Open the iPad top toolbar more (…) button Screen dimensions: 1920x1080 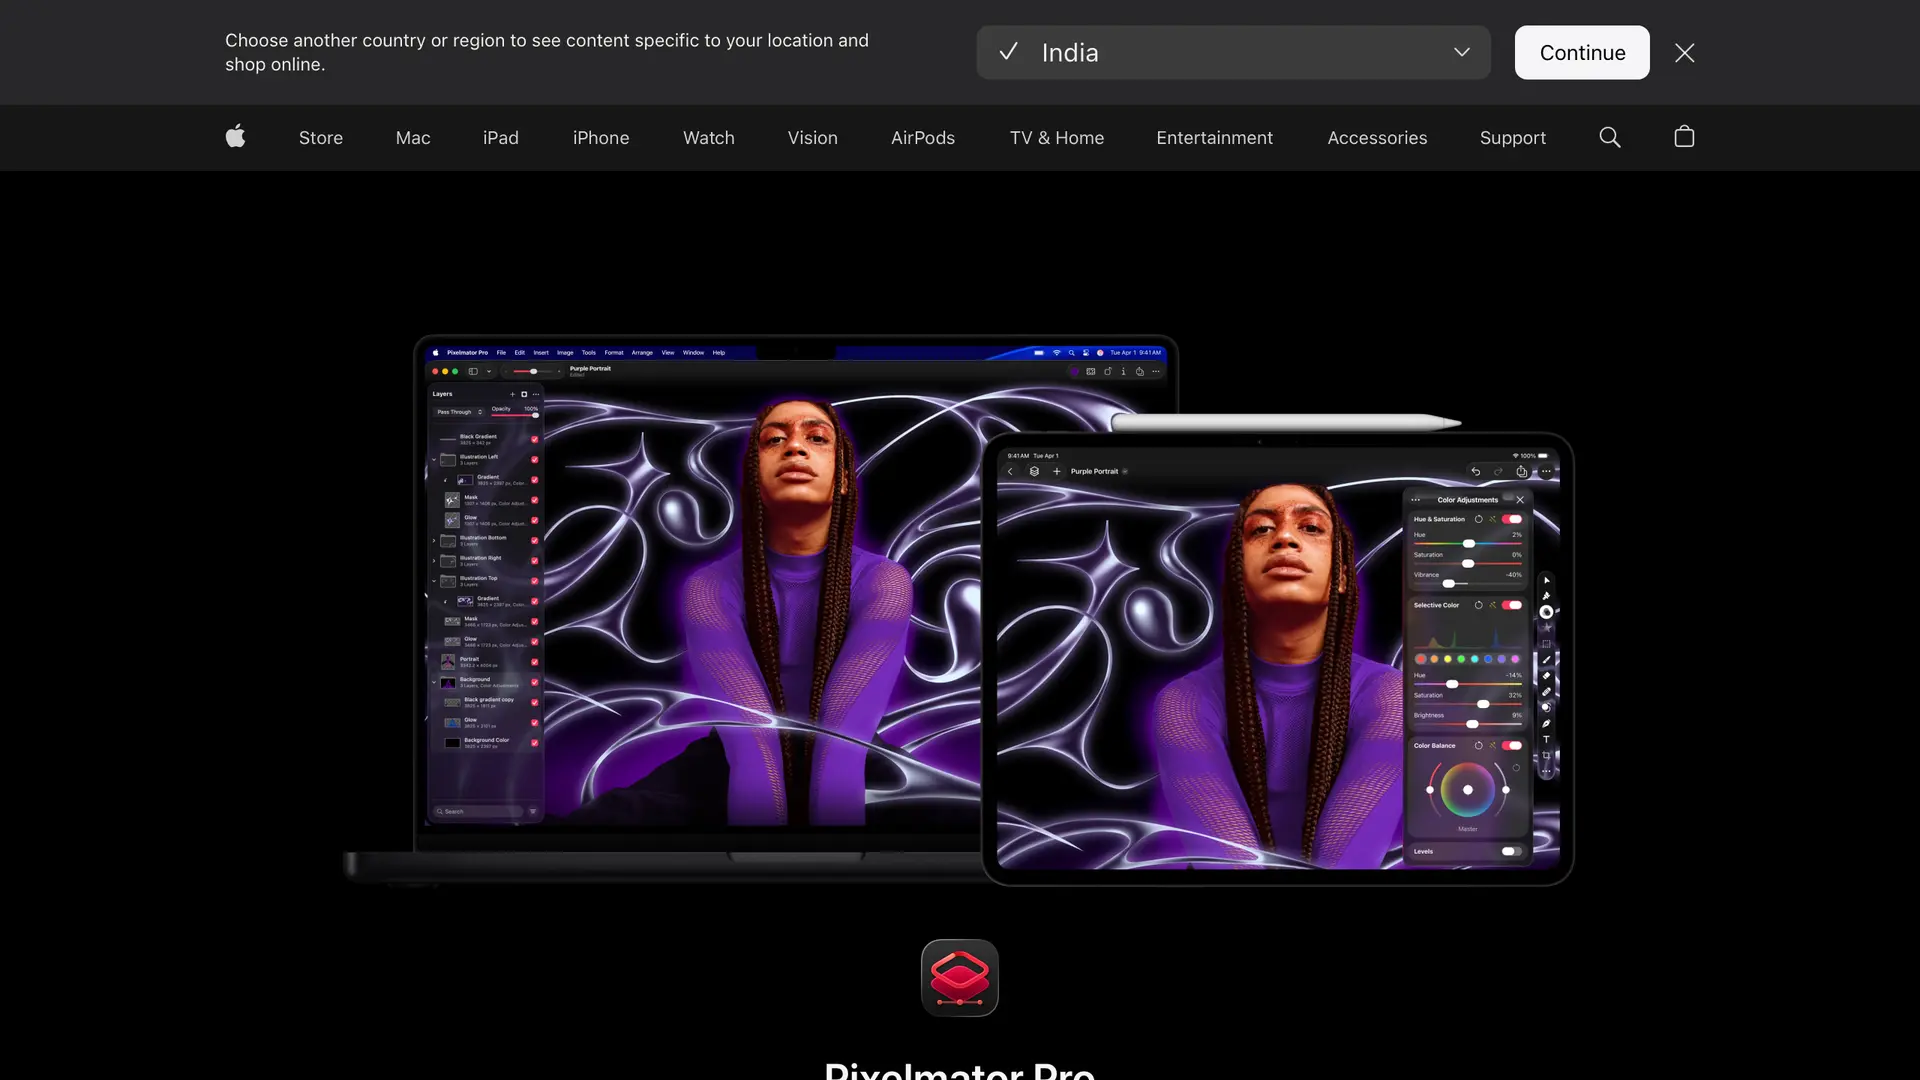click(1546, 471)
